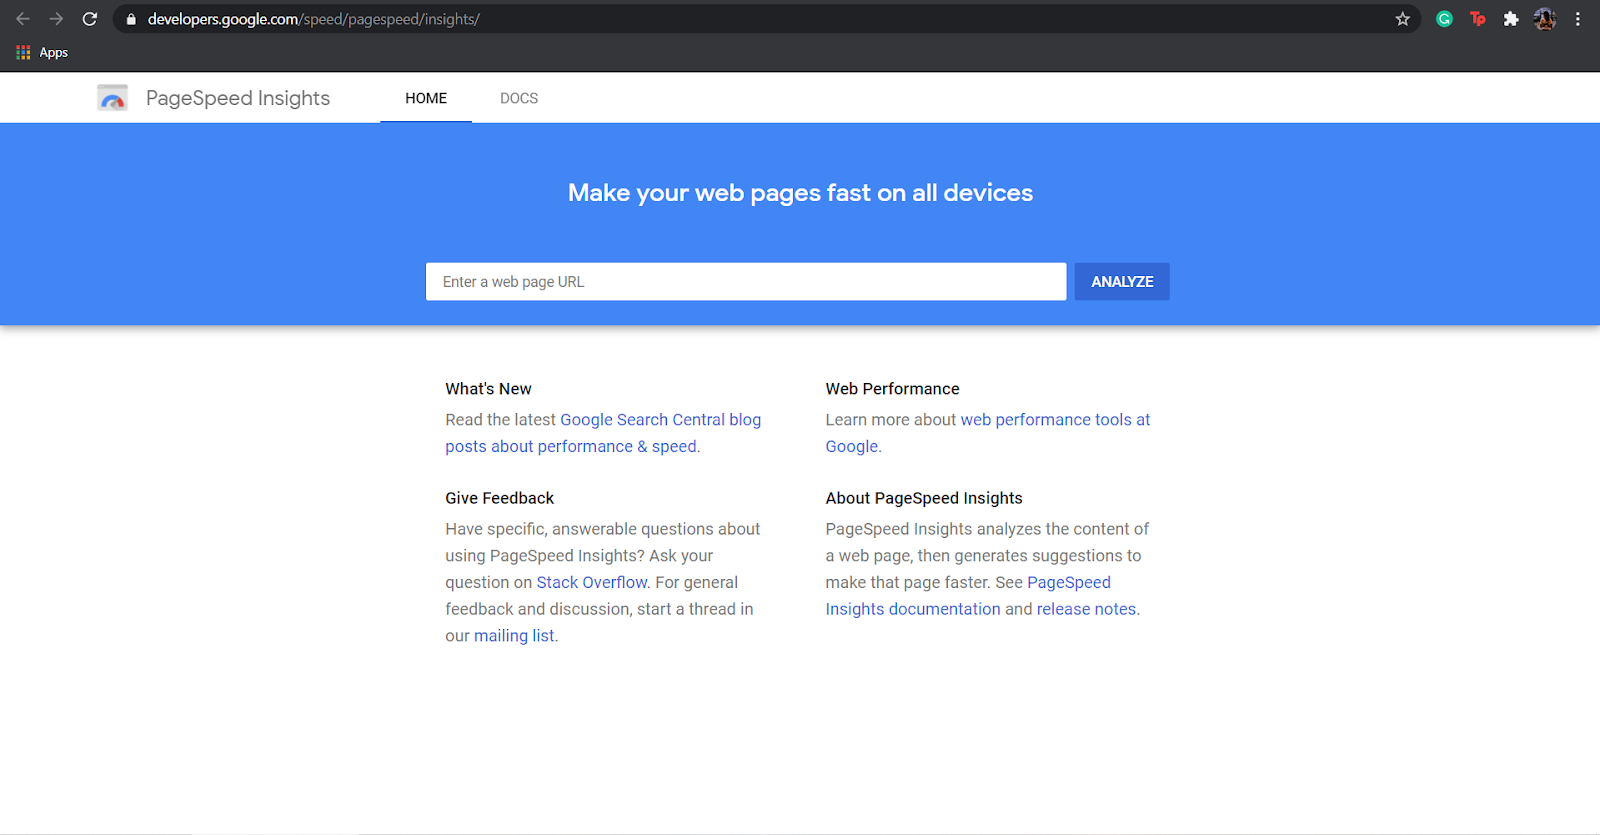Screen dimensions: 1600x835
Task: Click the browser address bar URL
Action: pos(314,19)
